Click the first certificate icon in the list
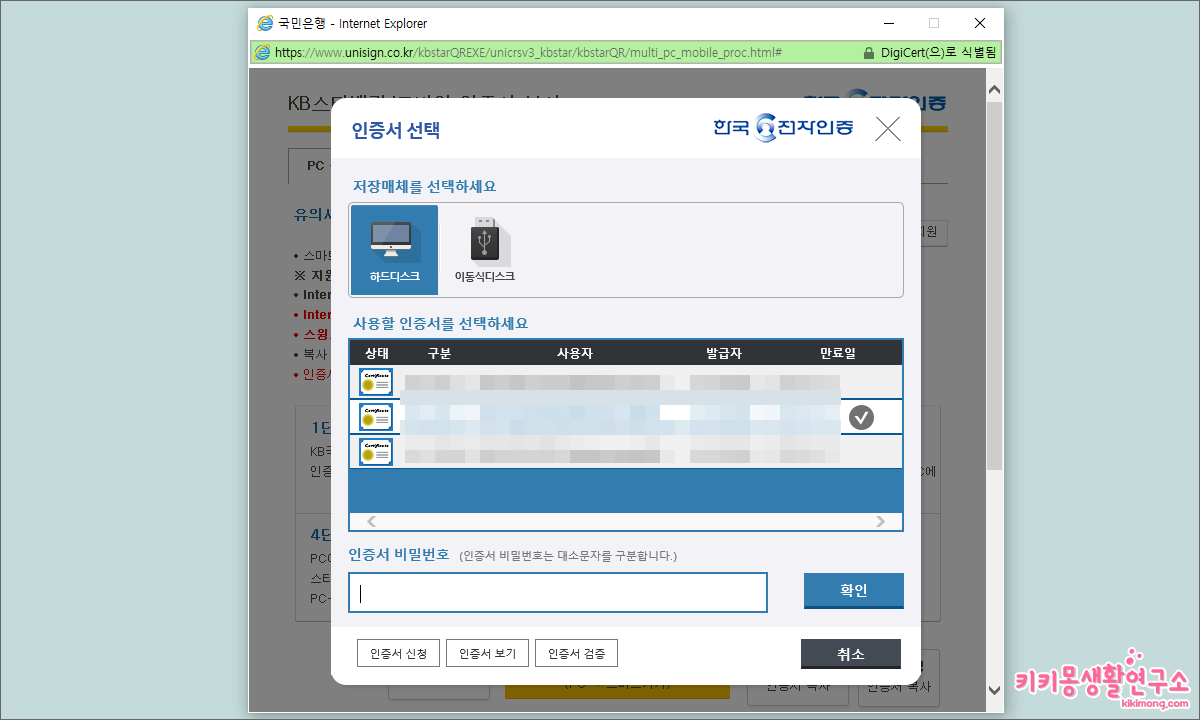 point(374,381)
